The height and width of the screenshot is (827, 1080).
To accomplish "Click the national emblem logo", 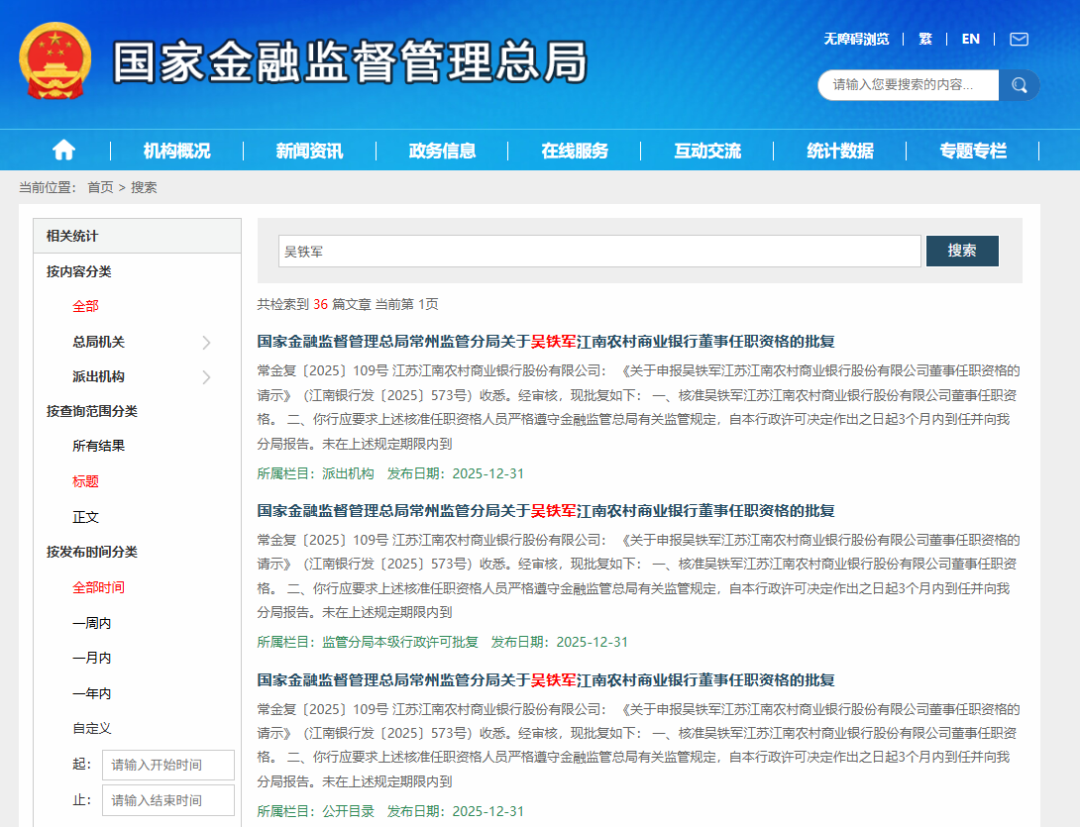I will click(x=55, y=61).
